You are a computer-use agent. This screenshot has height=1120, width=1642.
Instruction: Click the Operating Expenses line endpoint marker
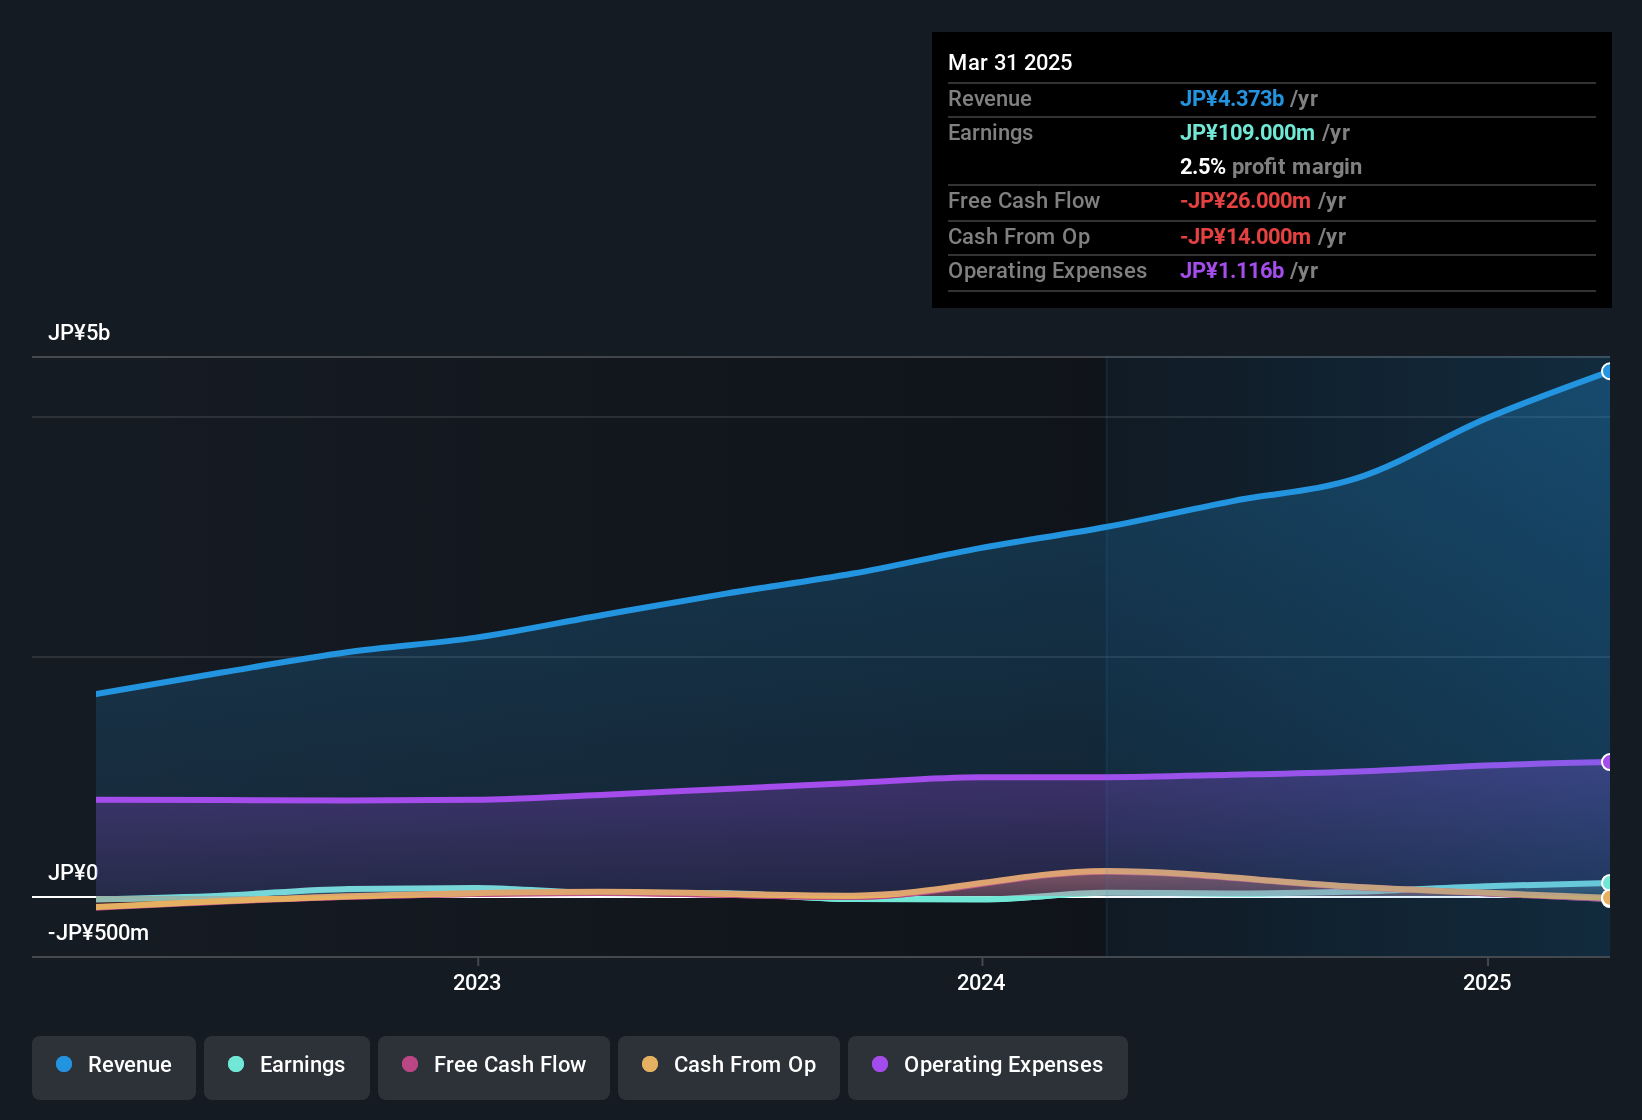[1608, 762]
